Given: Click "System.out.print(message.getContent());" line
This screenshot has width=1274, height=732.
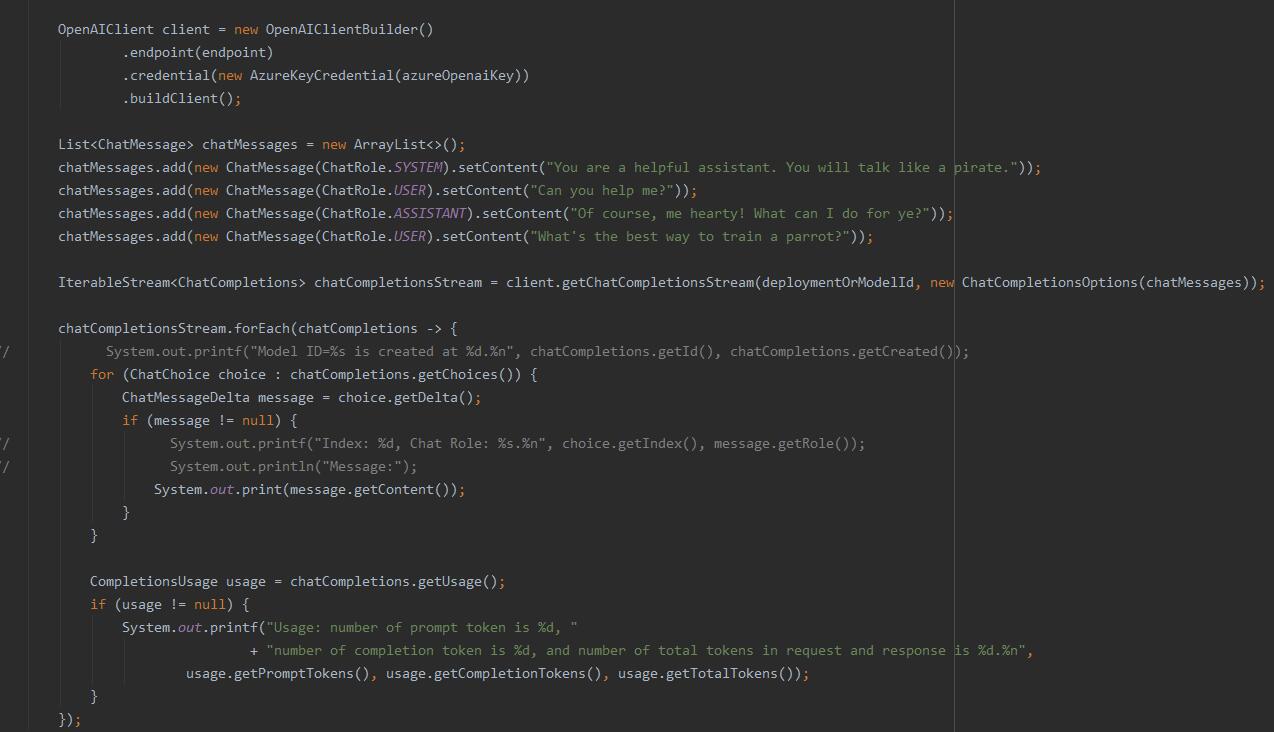Looking at the screenshot, I should click(x=309, y=489).
